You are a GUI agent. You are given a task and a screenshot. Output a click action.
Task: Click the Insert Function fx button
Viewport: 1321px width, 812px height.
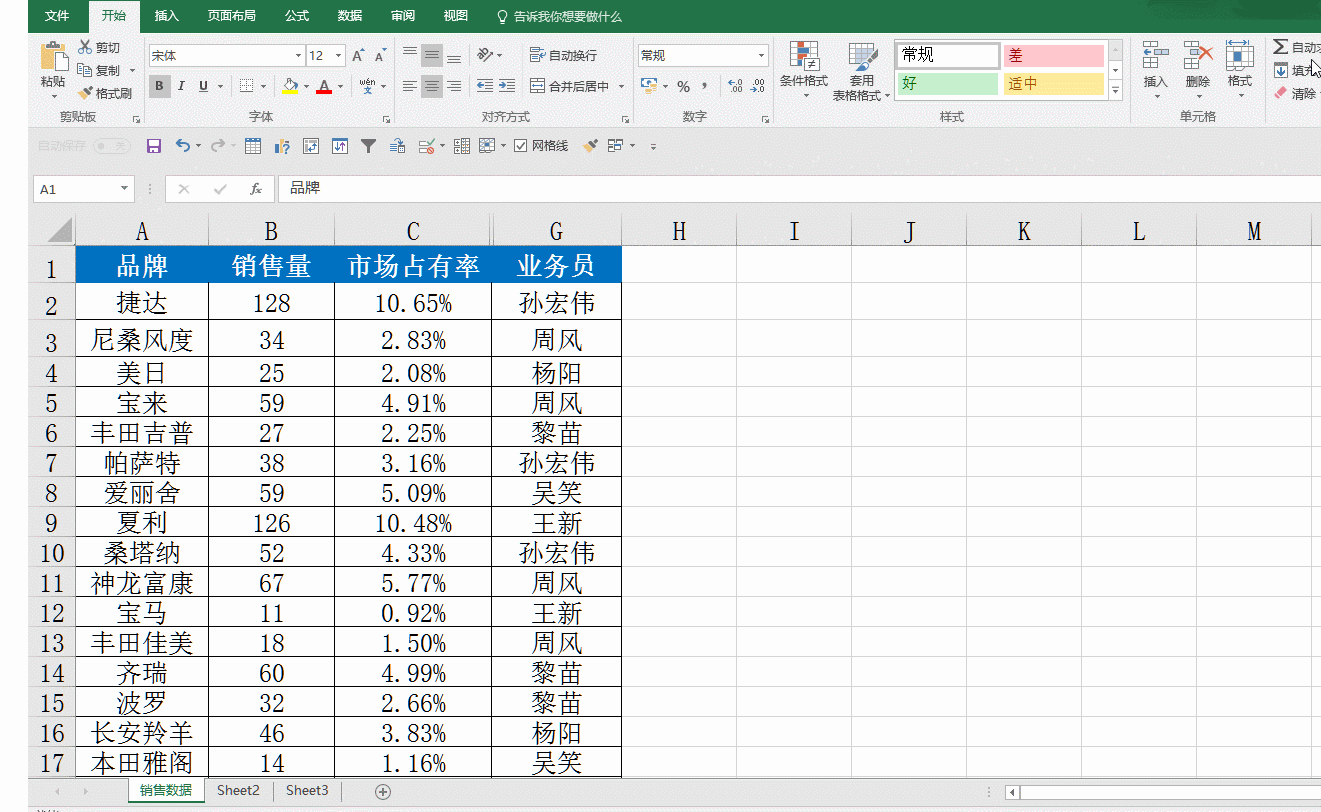click(x=256, y=189)
